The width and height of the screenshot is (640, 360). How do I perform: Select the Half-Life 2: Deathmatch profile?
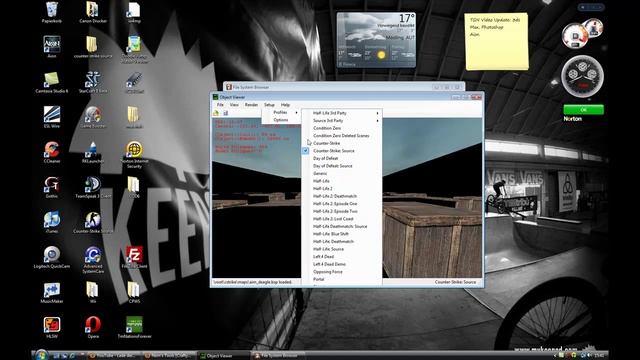coord(342,196)
